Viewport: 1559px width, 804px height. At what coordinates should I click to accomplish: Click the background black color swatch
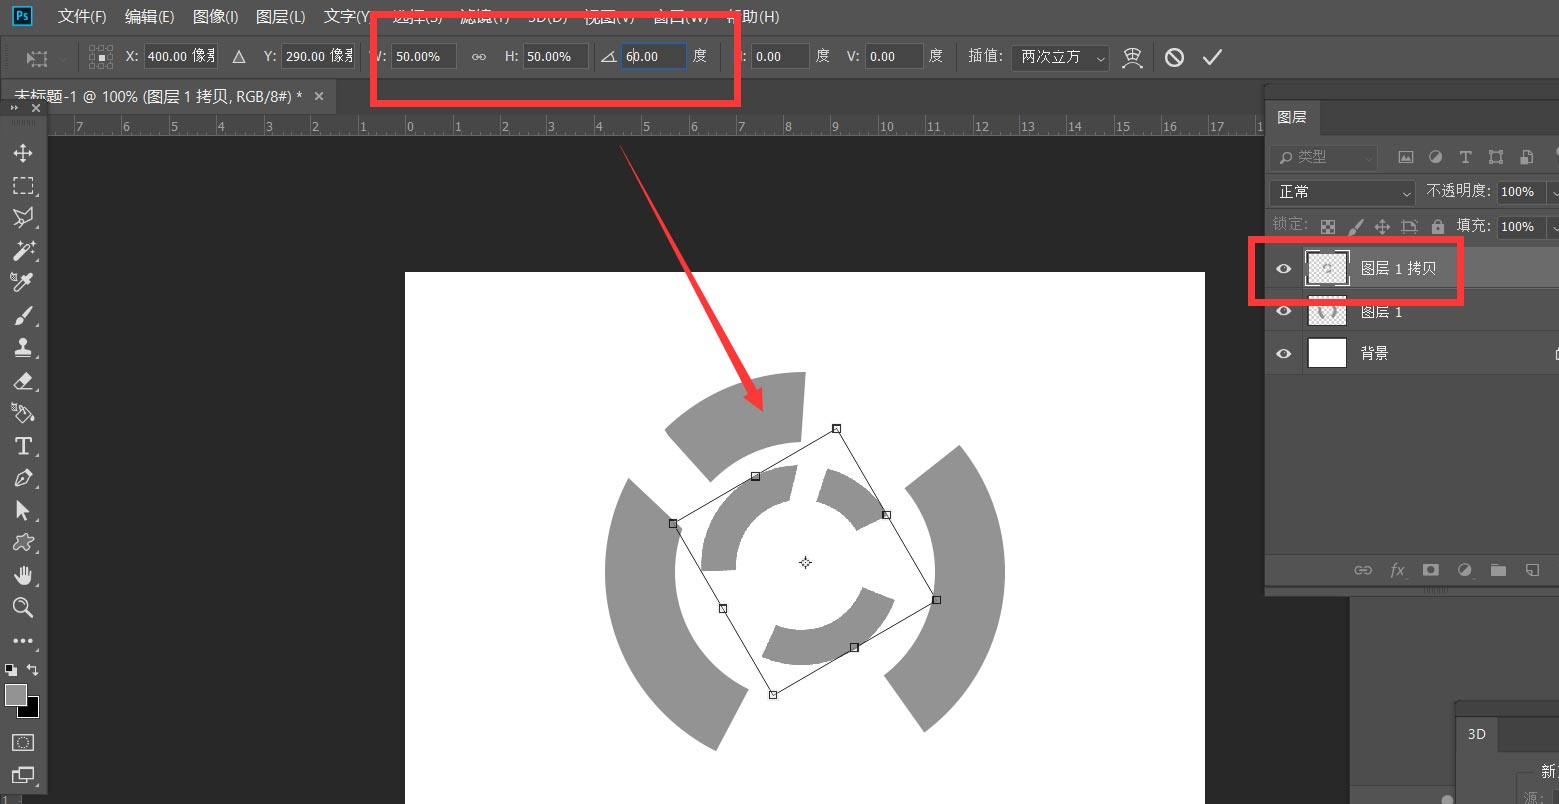click(32, 709)
